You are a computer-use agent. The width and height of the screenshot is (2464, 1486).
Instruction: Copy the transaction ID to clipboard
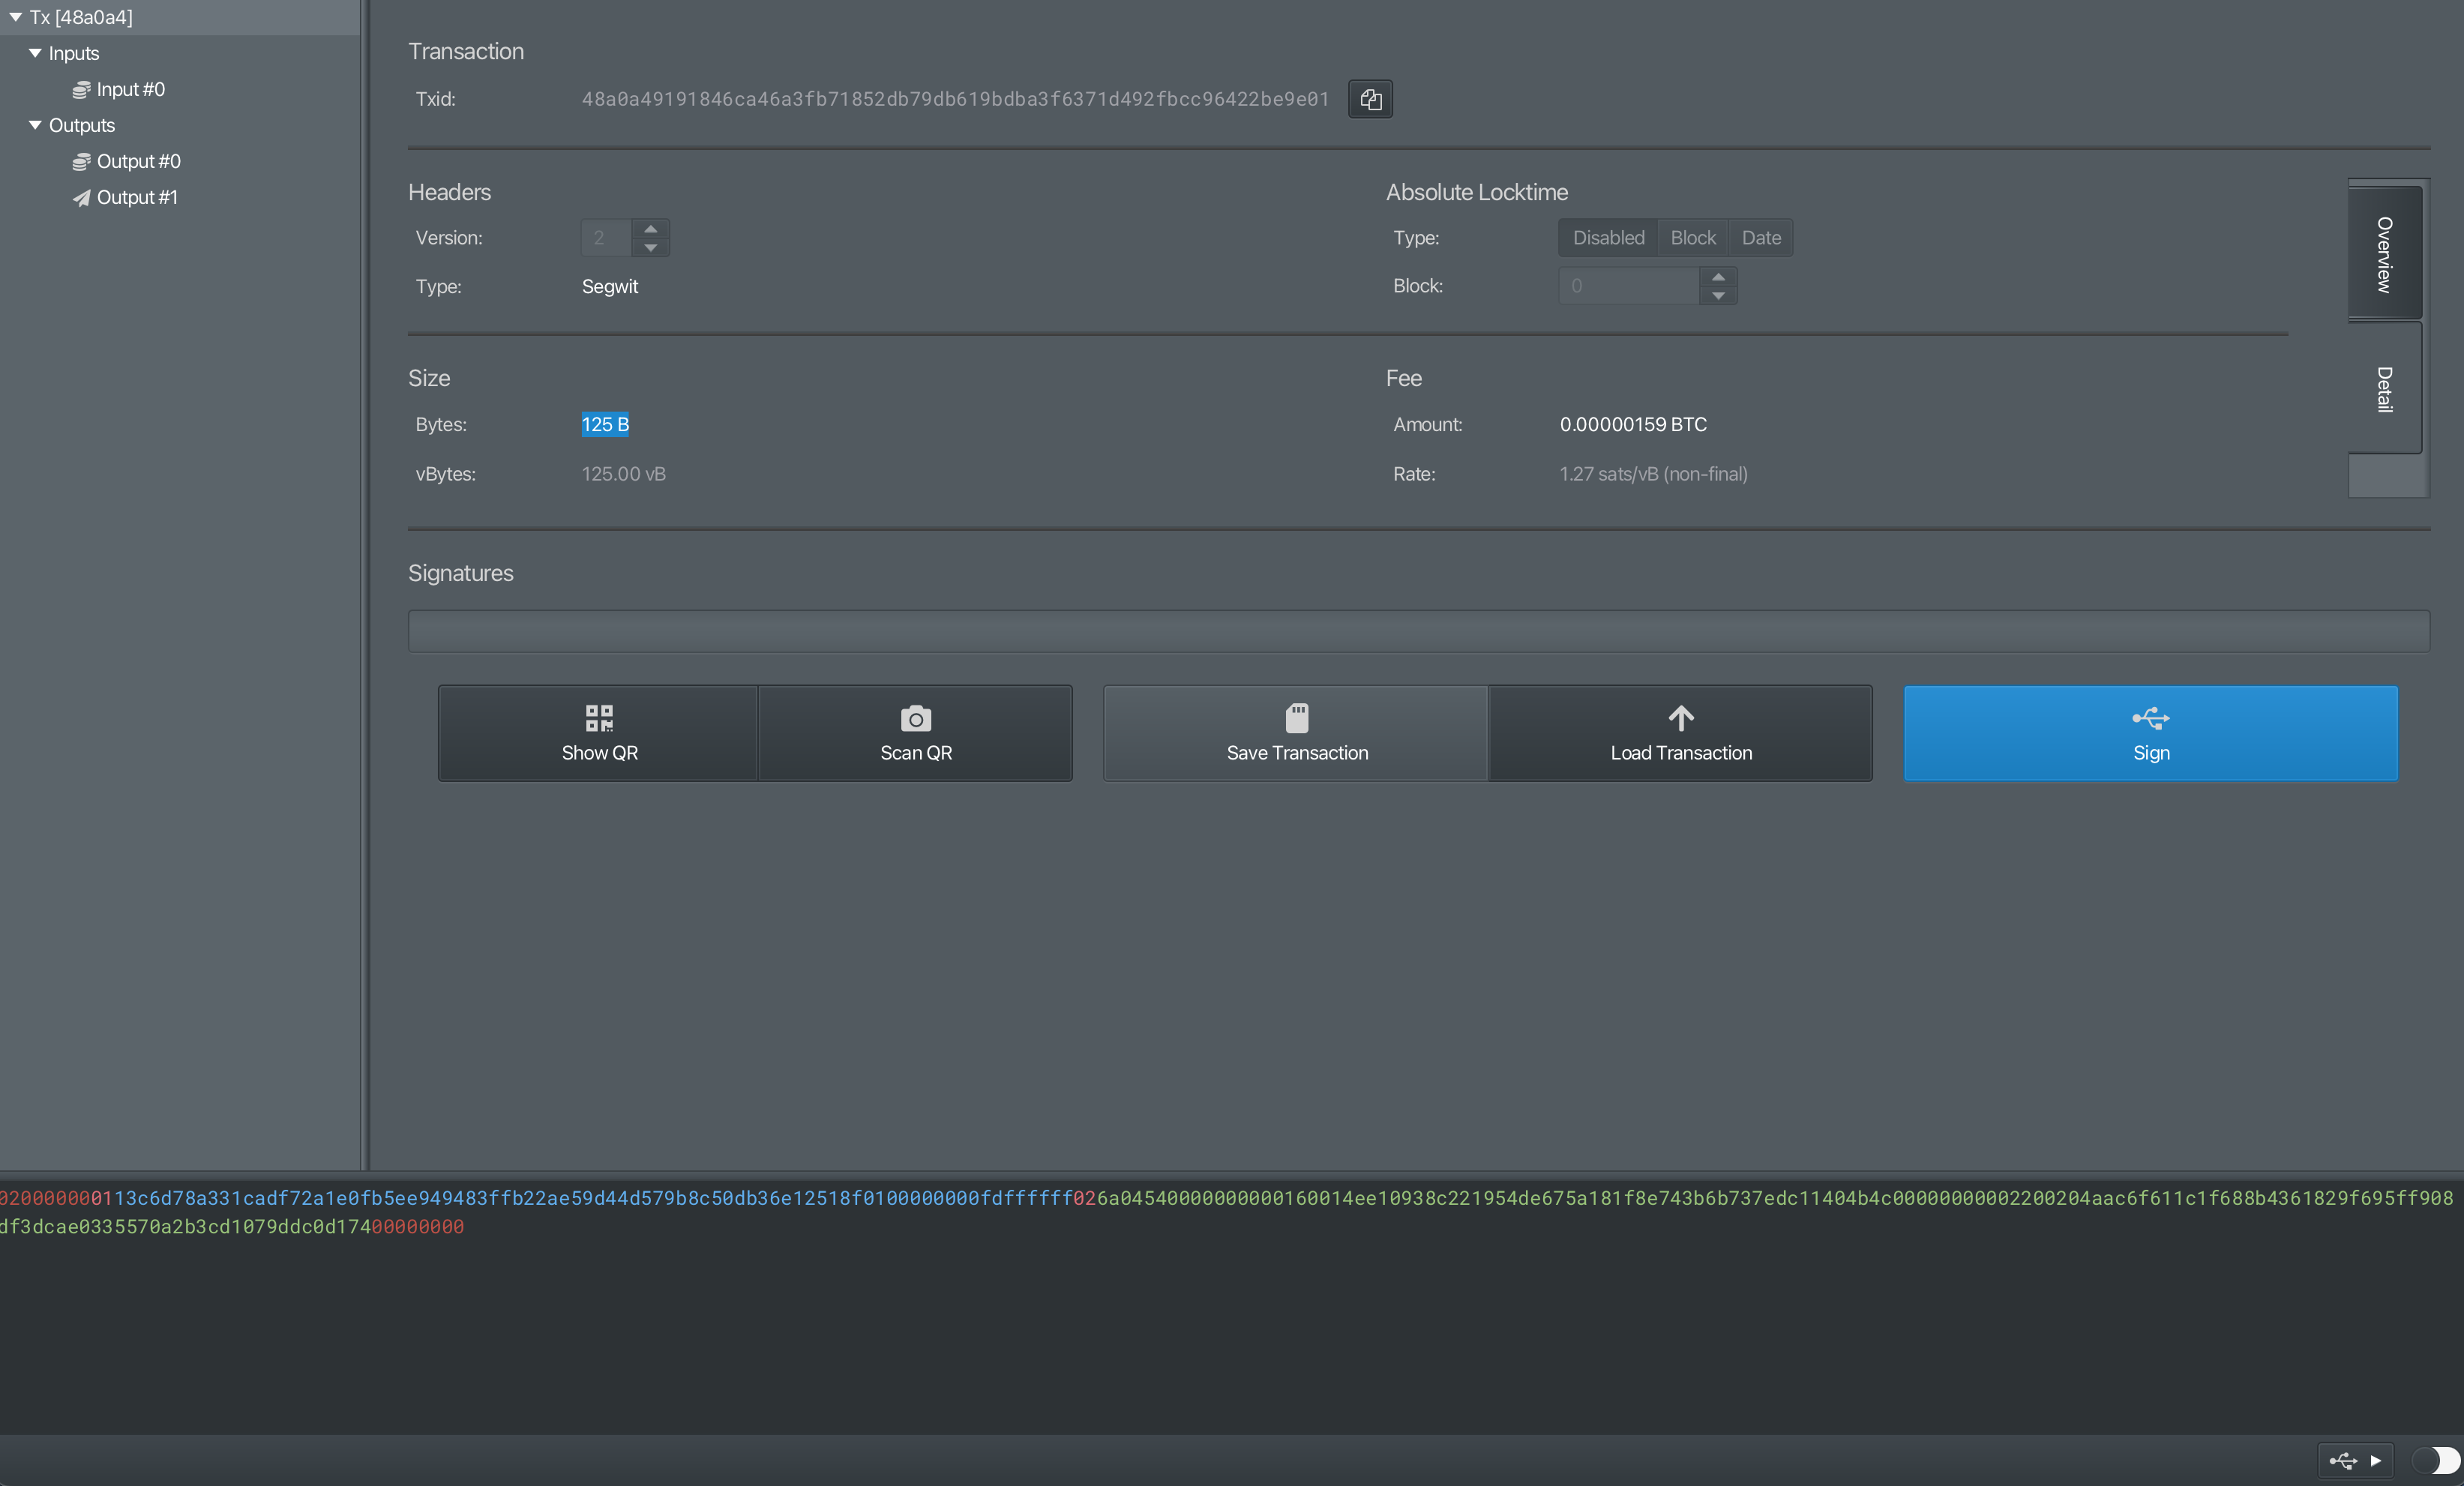[x=1370, y=99]
